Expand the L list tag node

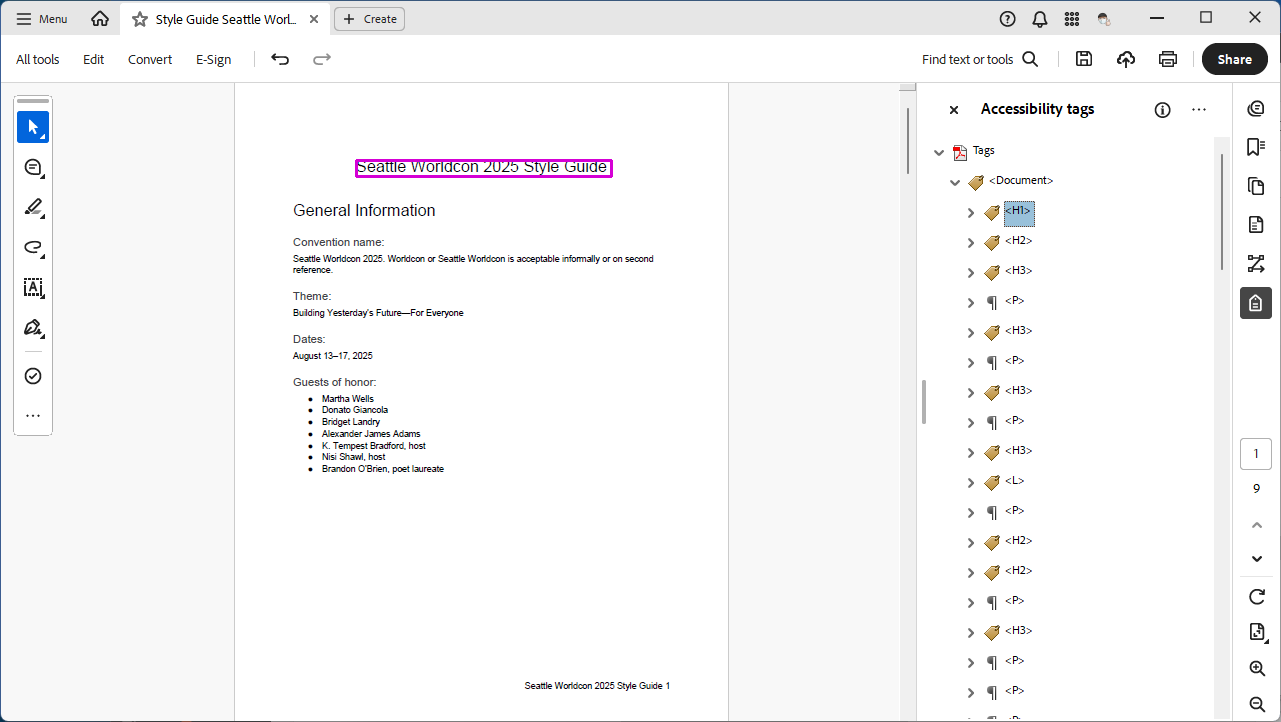[970, 483]
